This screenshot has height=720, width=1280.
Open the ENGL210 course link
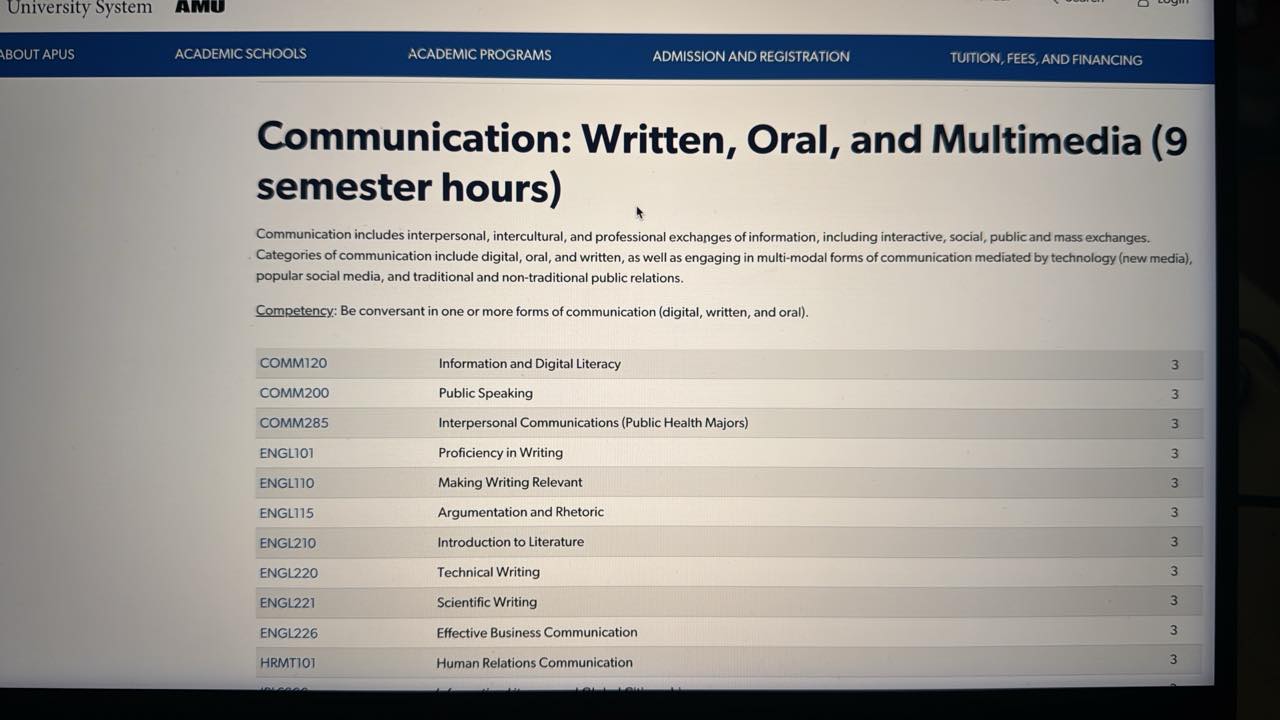pos(287,543)
